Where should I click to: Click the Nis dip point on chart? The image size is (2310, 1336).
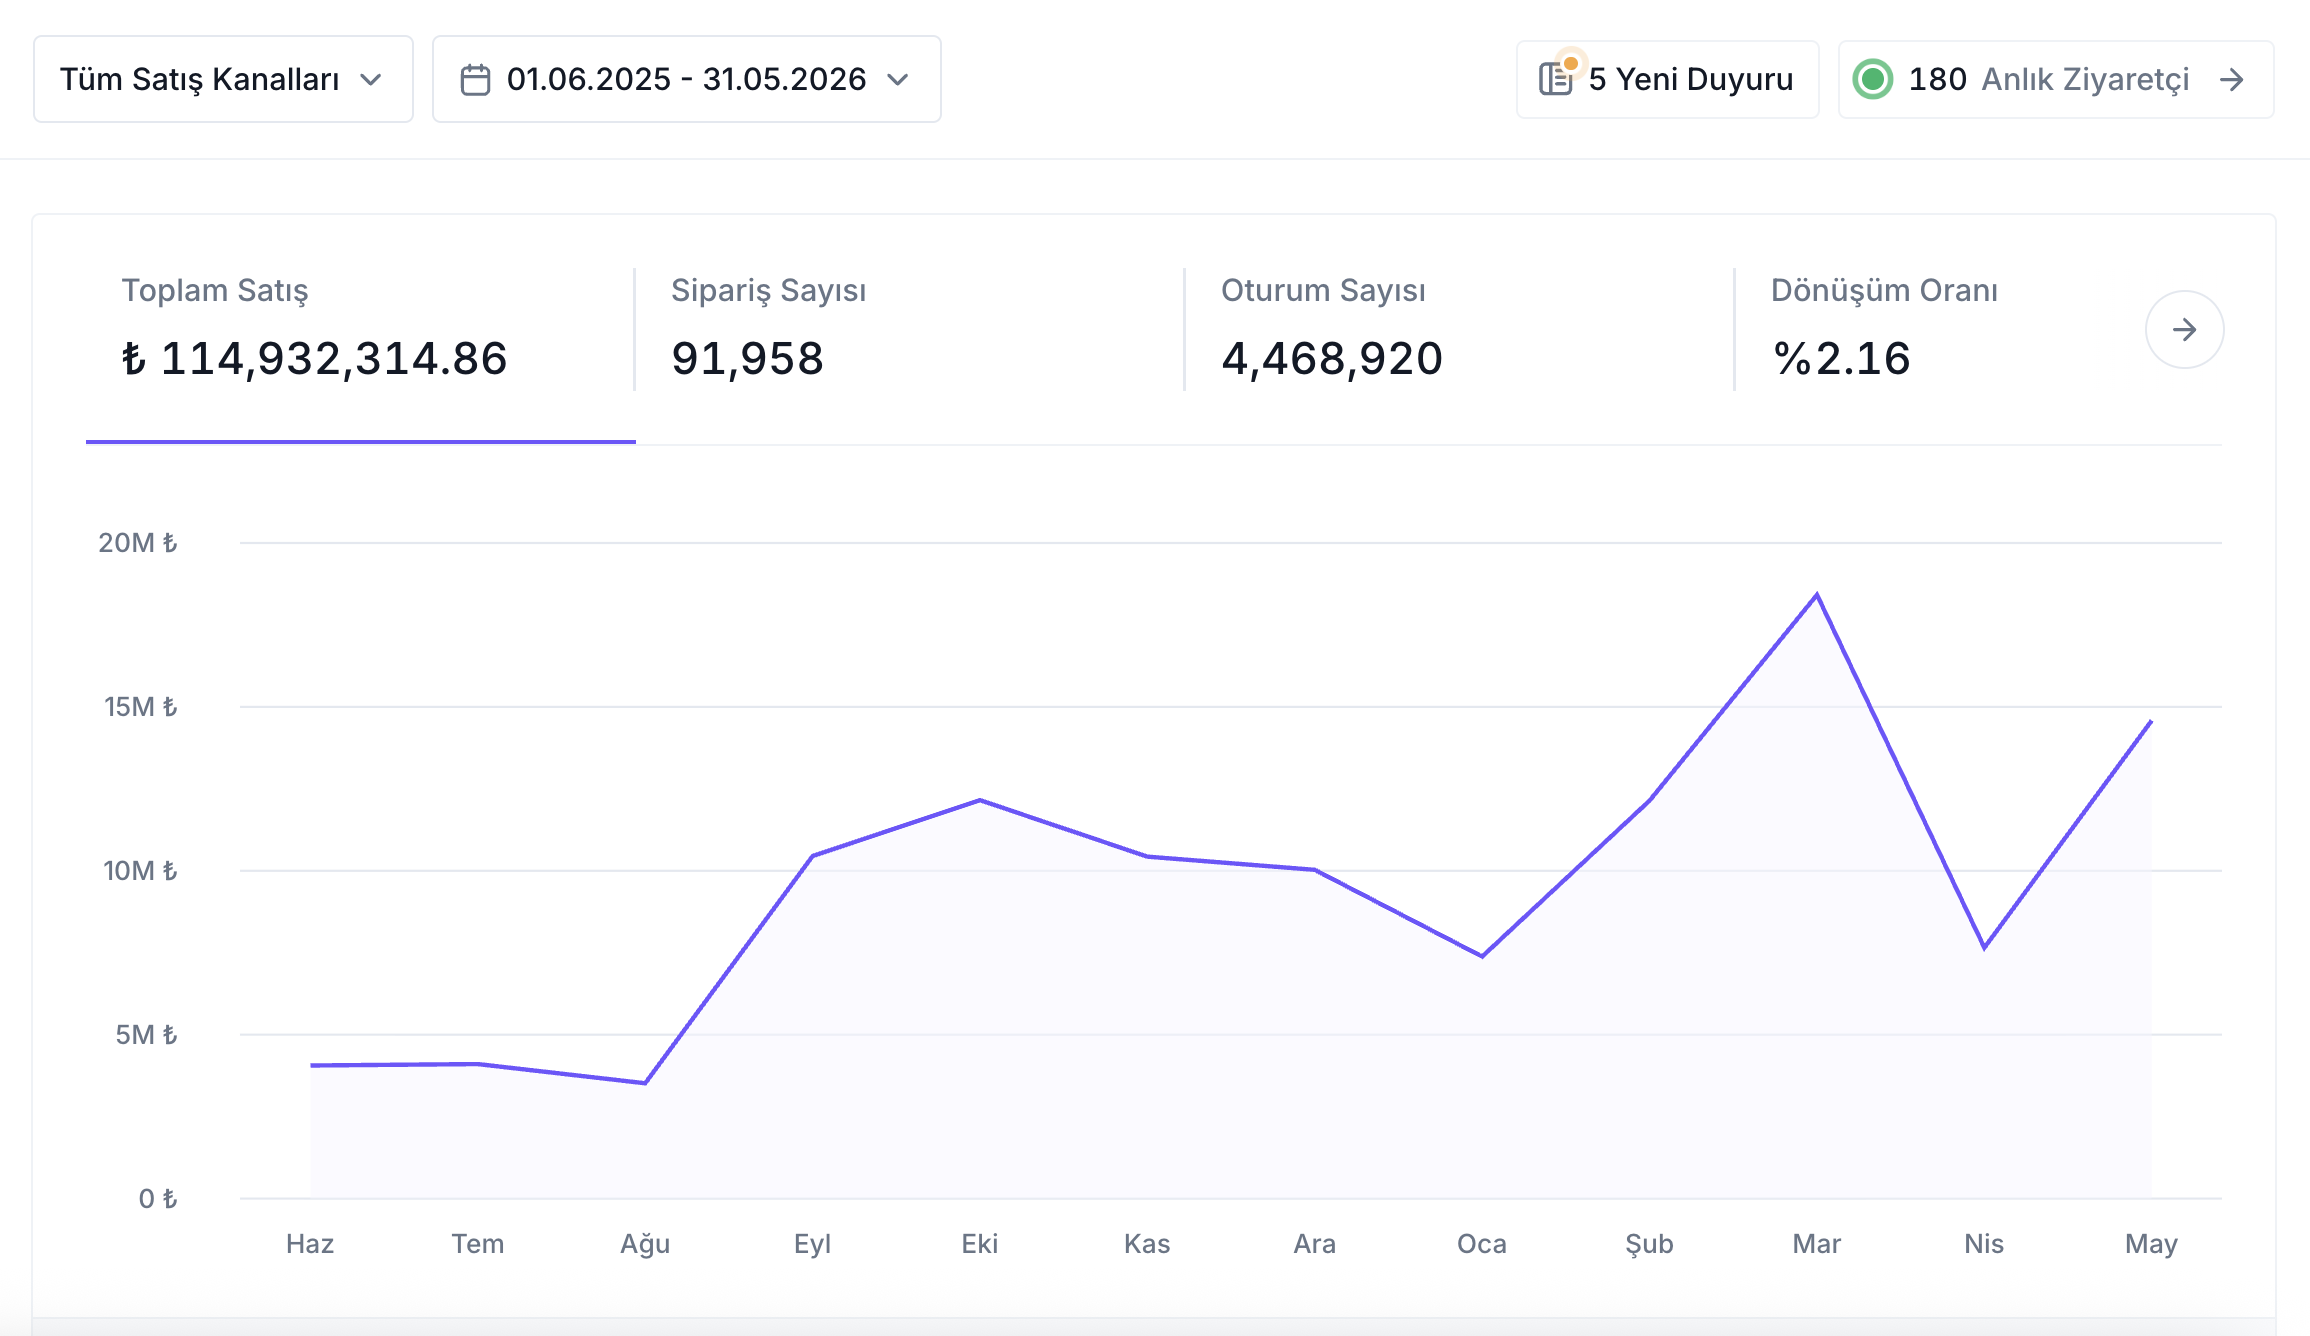(1984, 947)
